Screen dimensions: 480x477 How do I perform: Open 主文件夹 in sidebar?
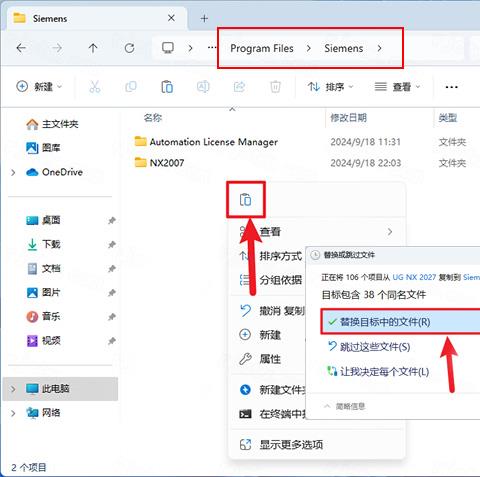[53, 124]
